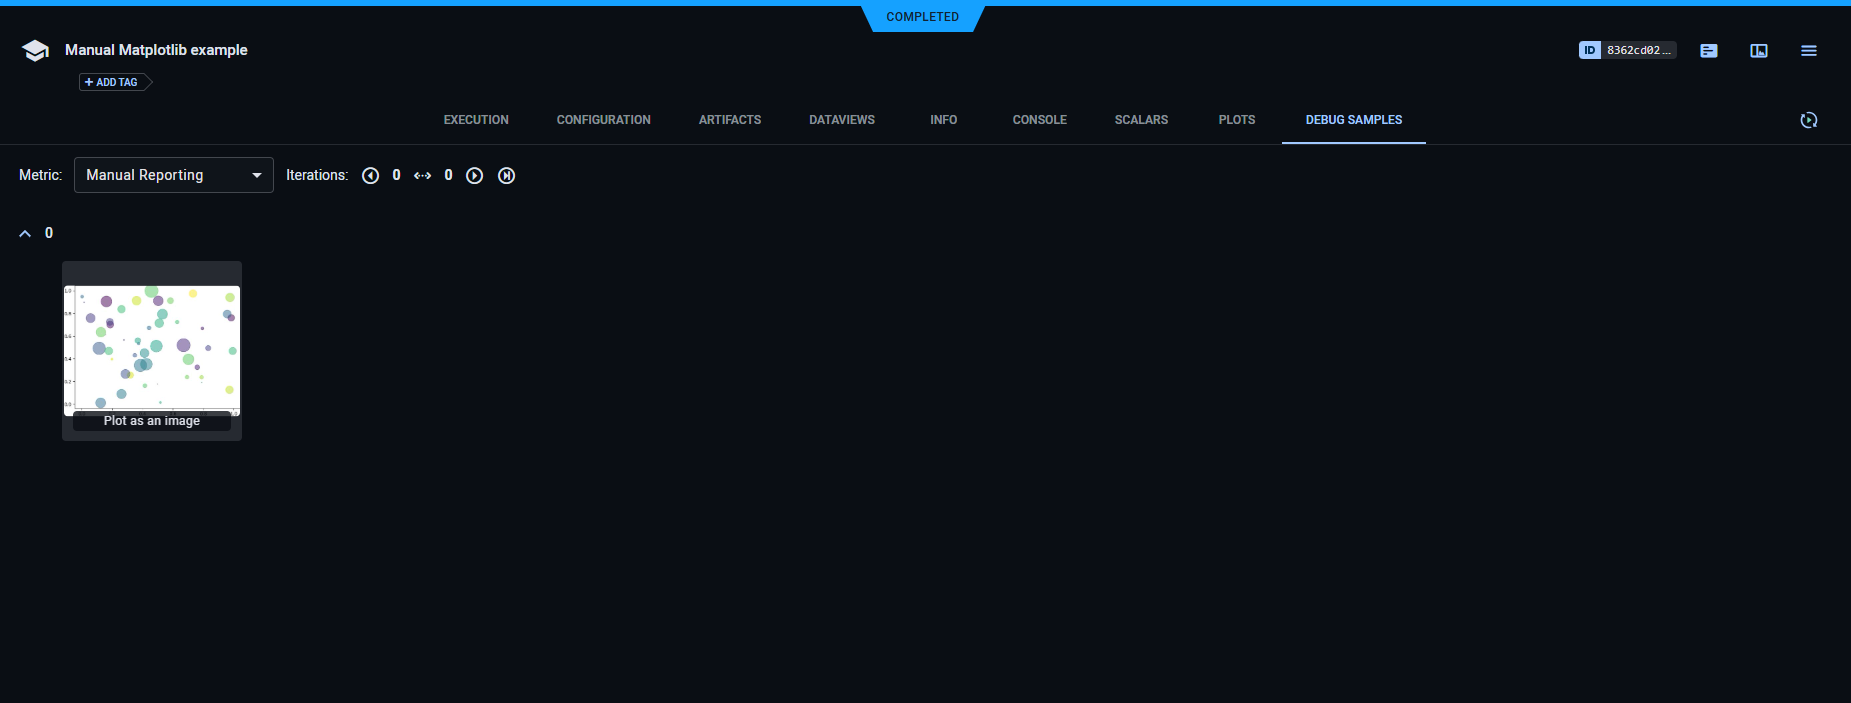The width and height of the screenshot is (1851, 703).
Task: Jump to the latest iteration
Action: tap(507, 176)
